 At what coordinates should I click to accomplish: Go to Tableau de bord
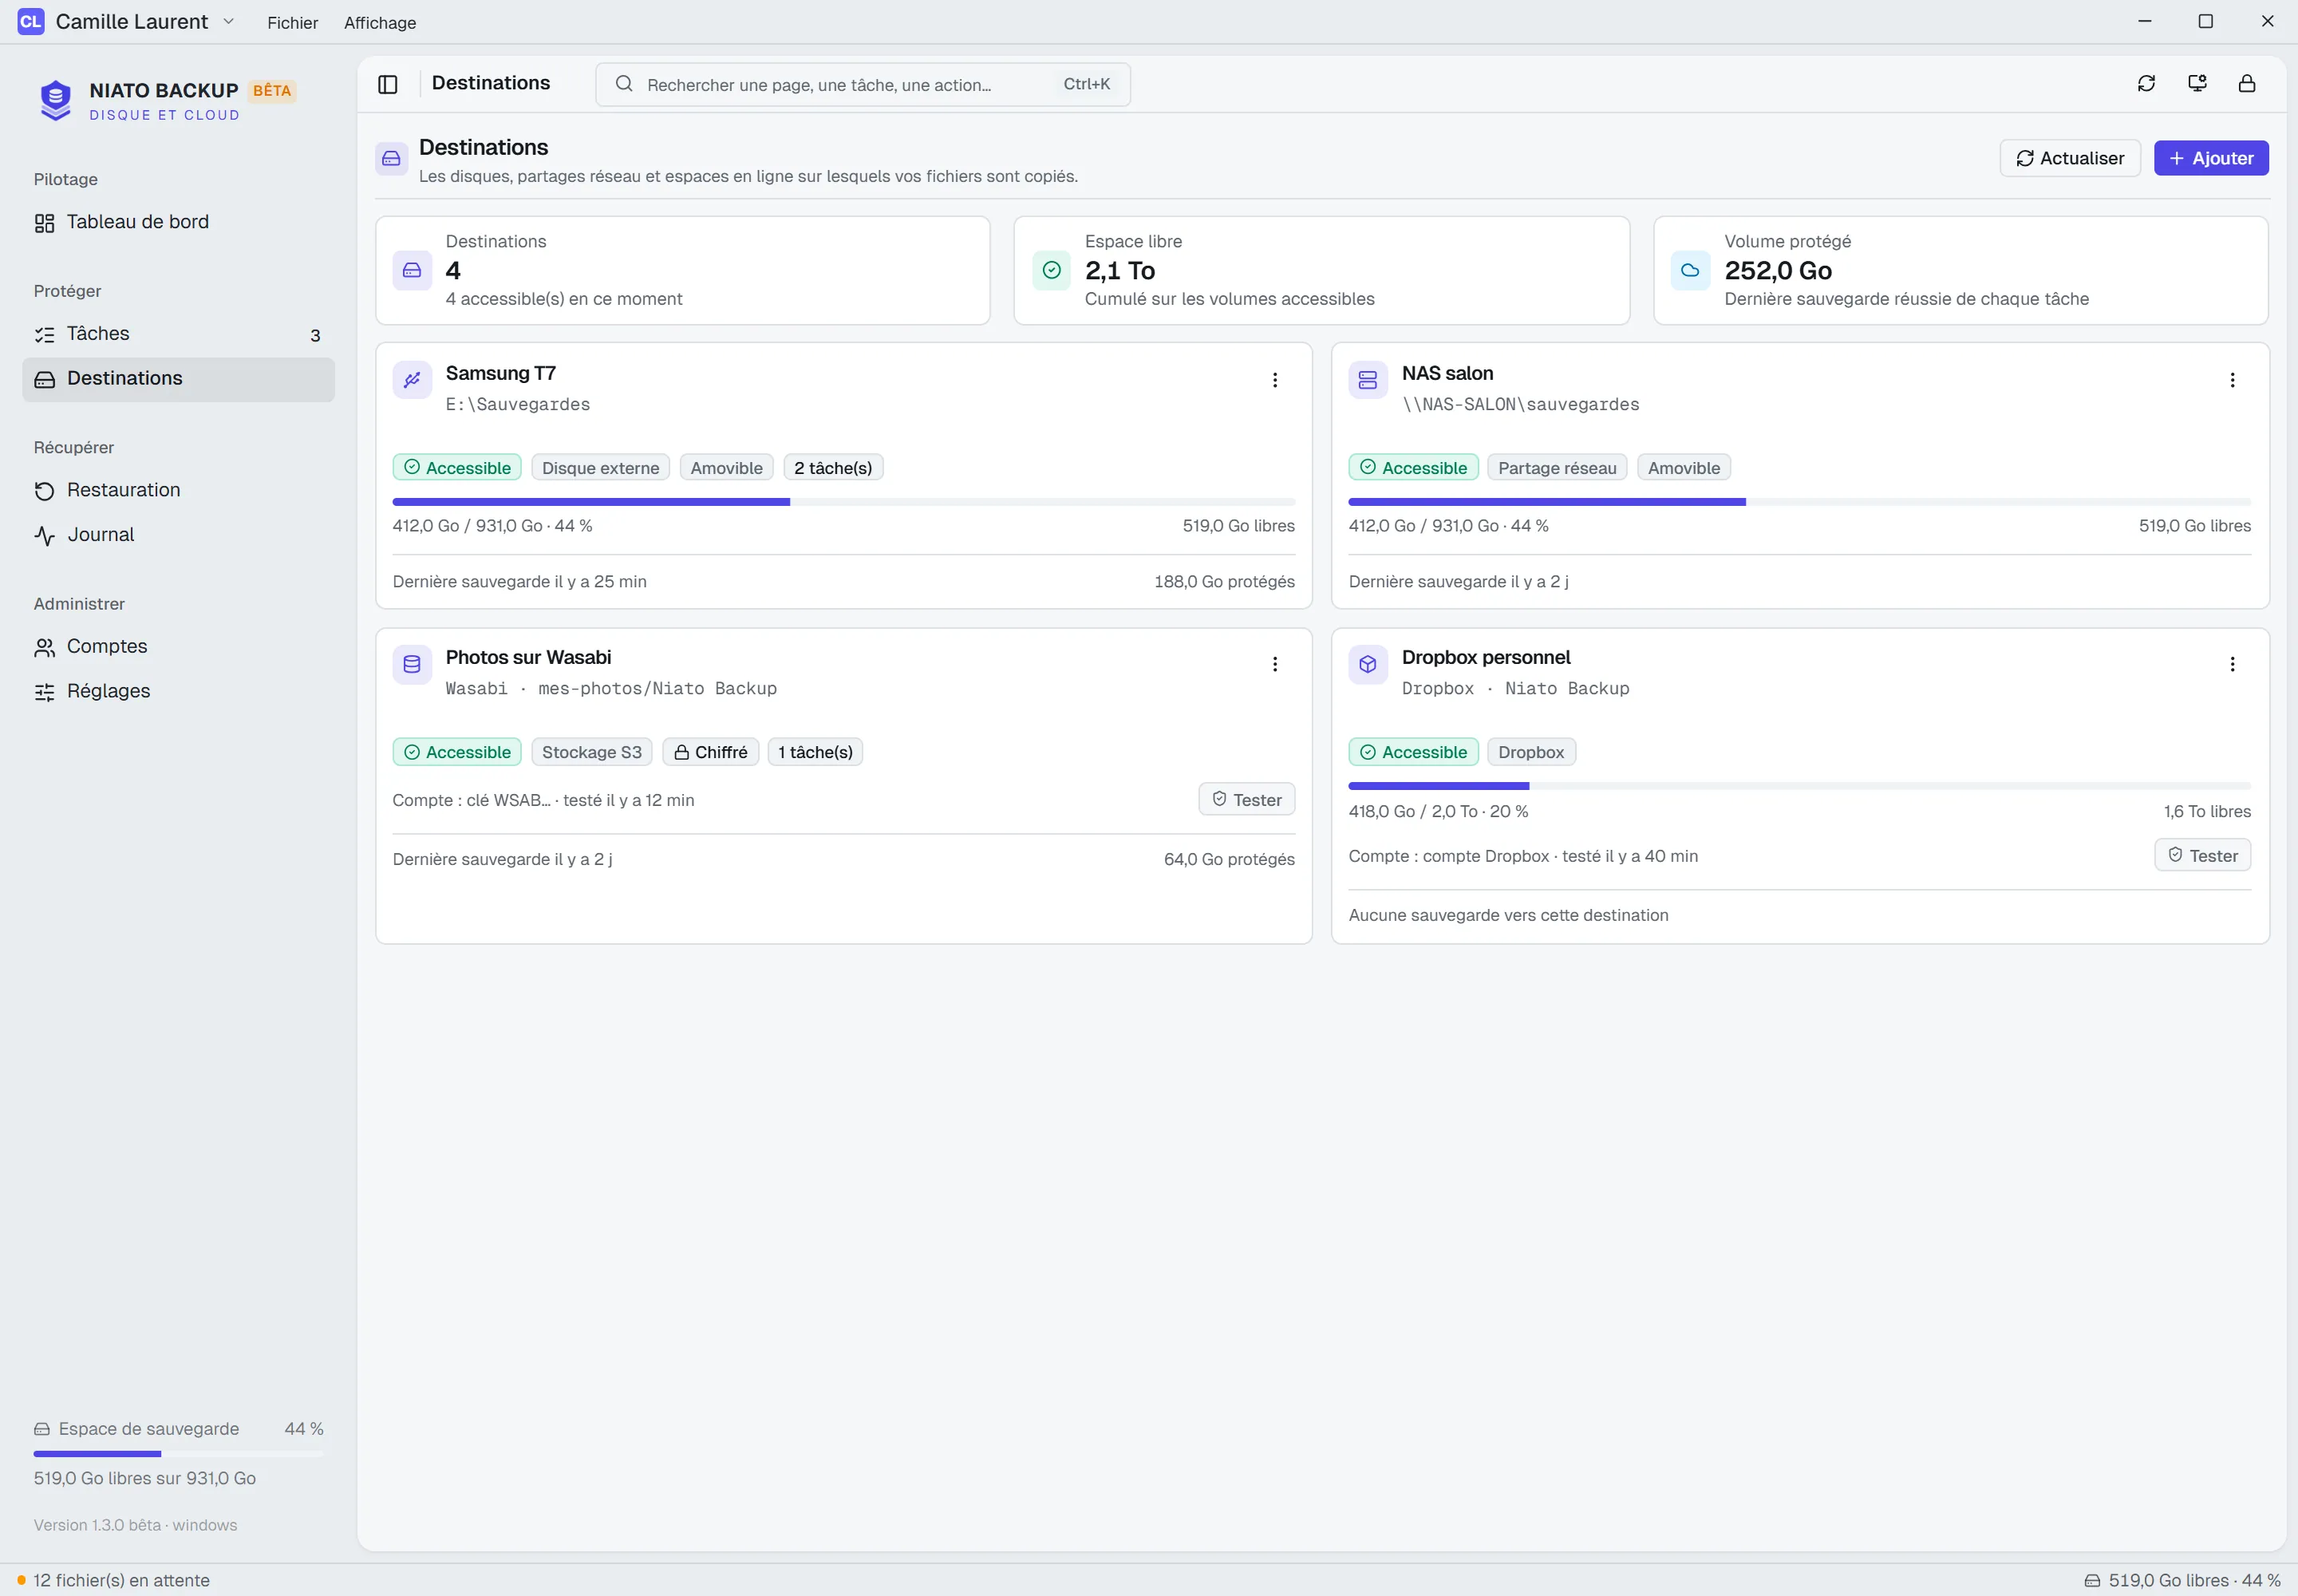pyautogui.click(x=178, y=222)
